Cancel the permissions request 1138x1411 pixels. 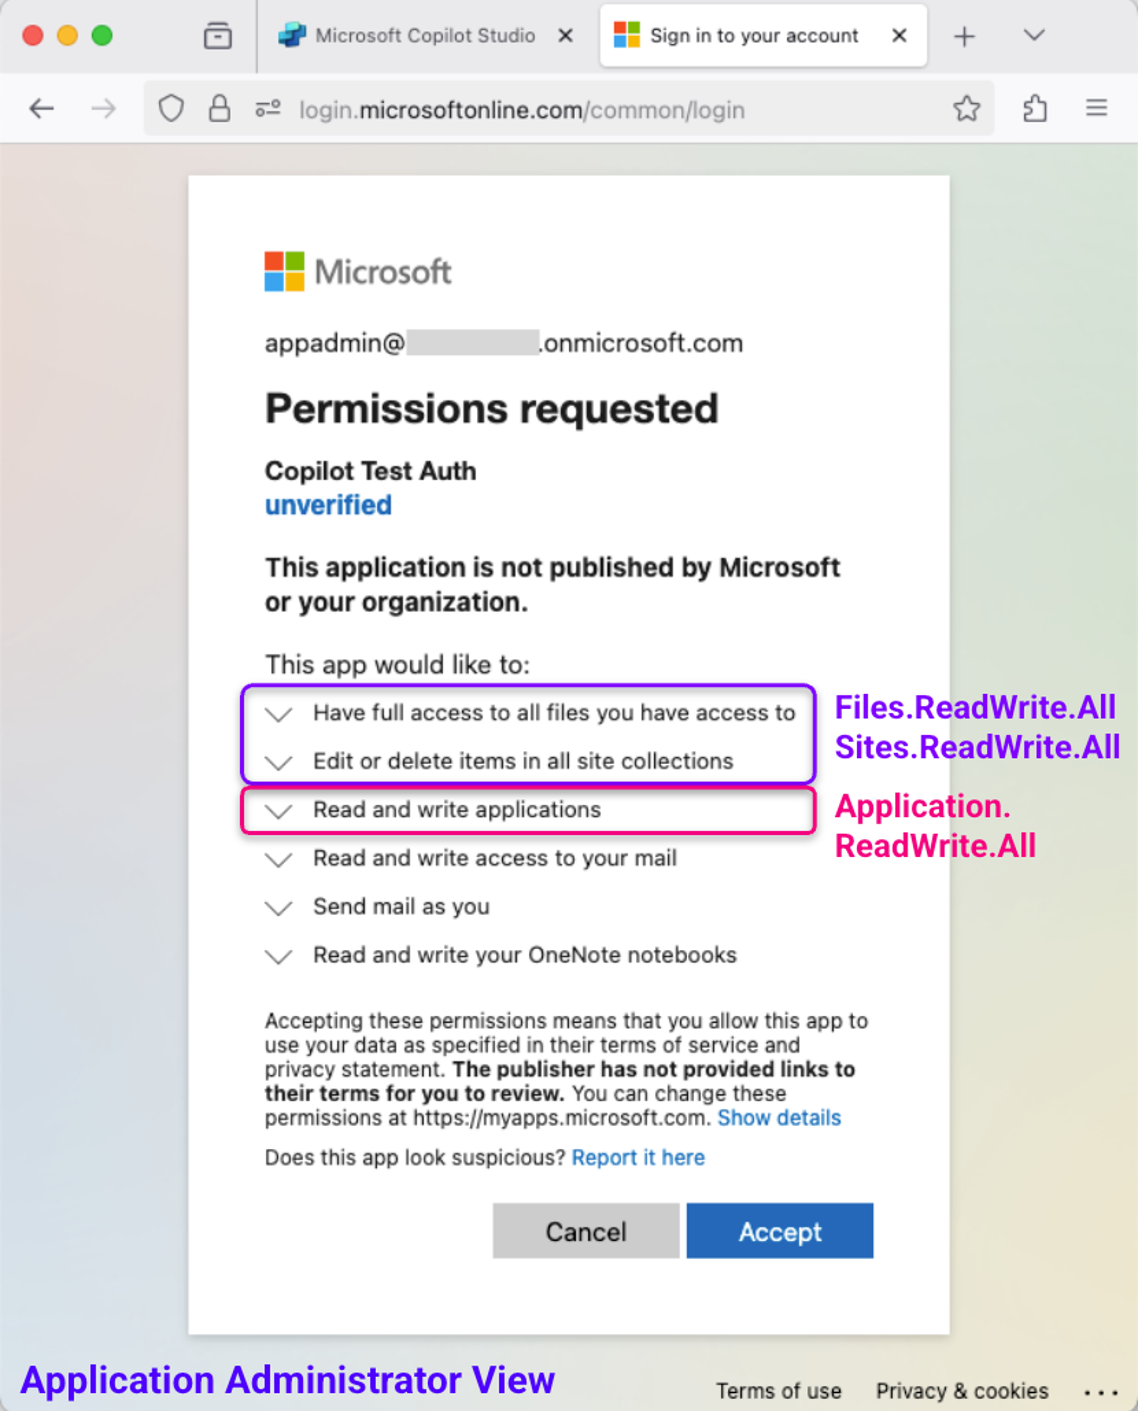click(x=585, y=1231)
